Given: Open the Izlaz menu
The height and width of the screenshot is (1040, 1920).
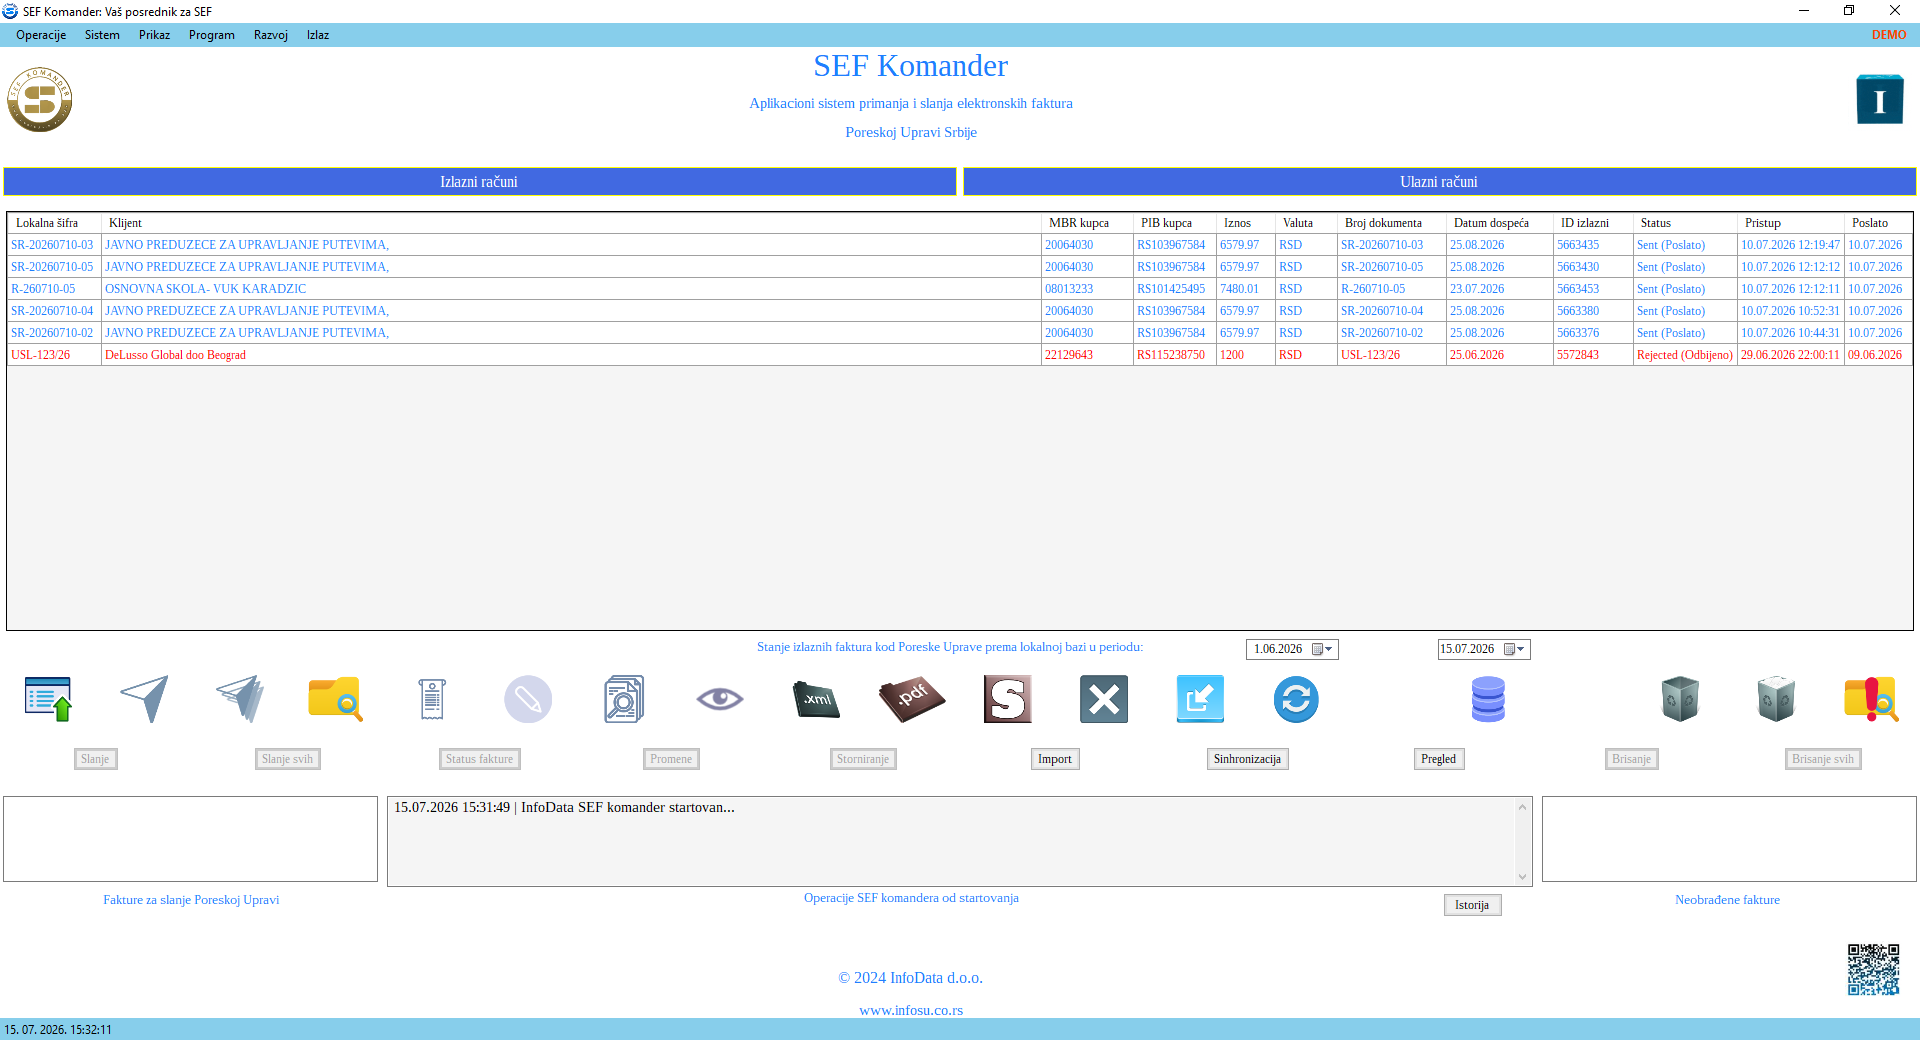Looking at the screenshot, I should [318, 35].
